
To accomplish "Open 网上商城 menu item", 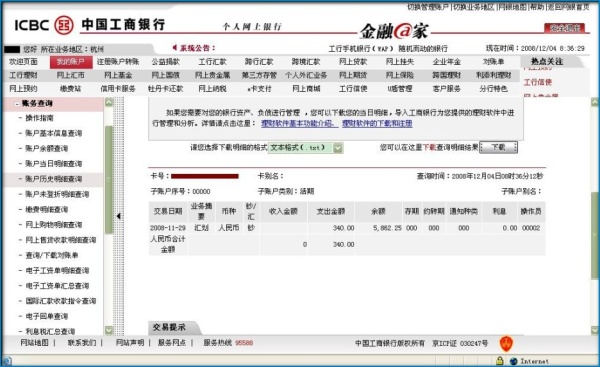I will click(x=306, y=89).
